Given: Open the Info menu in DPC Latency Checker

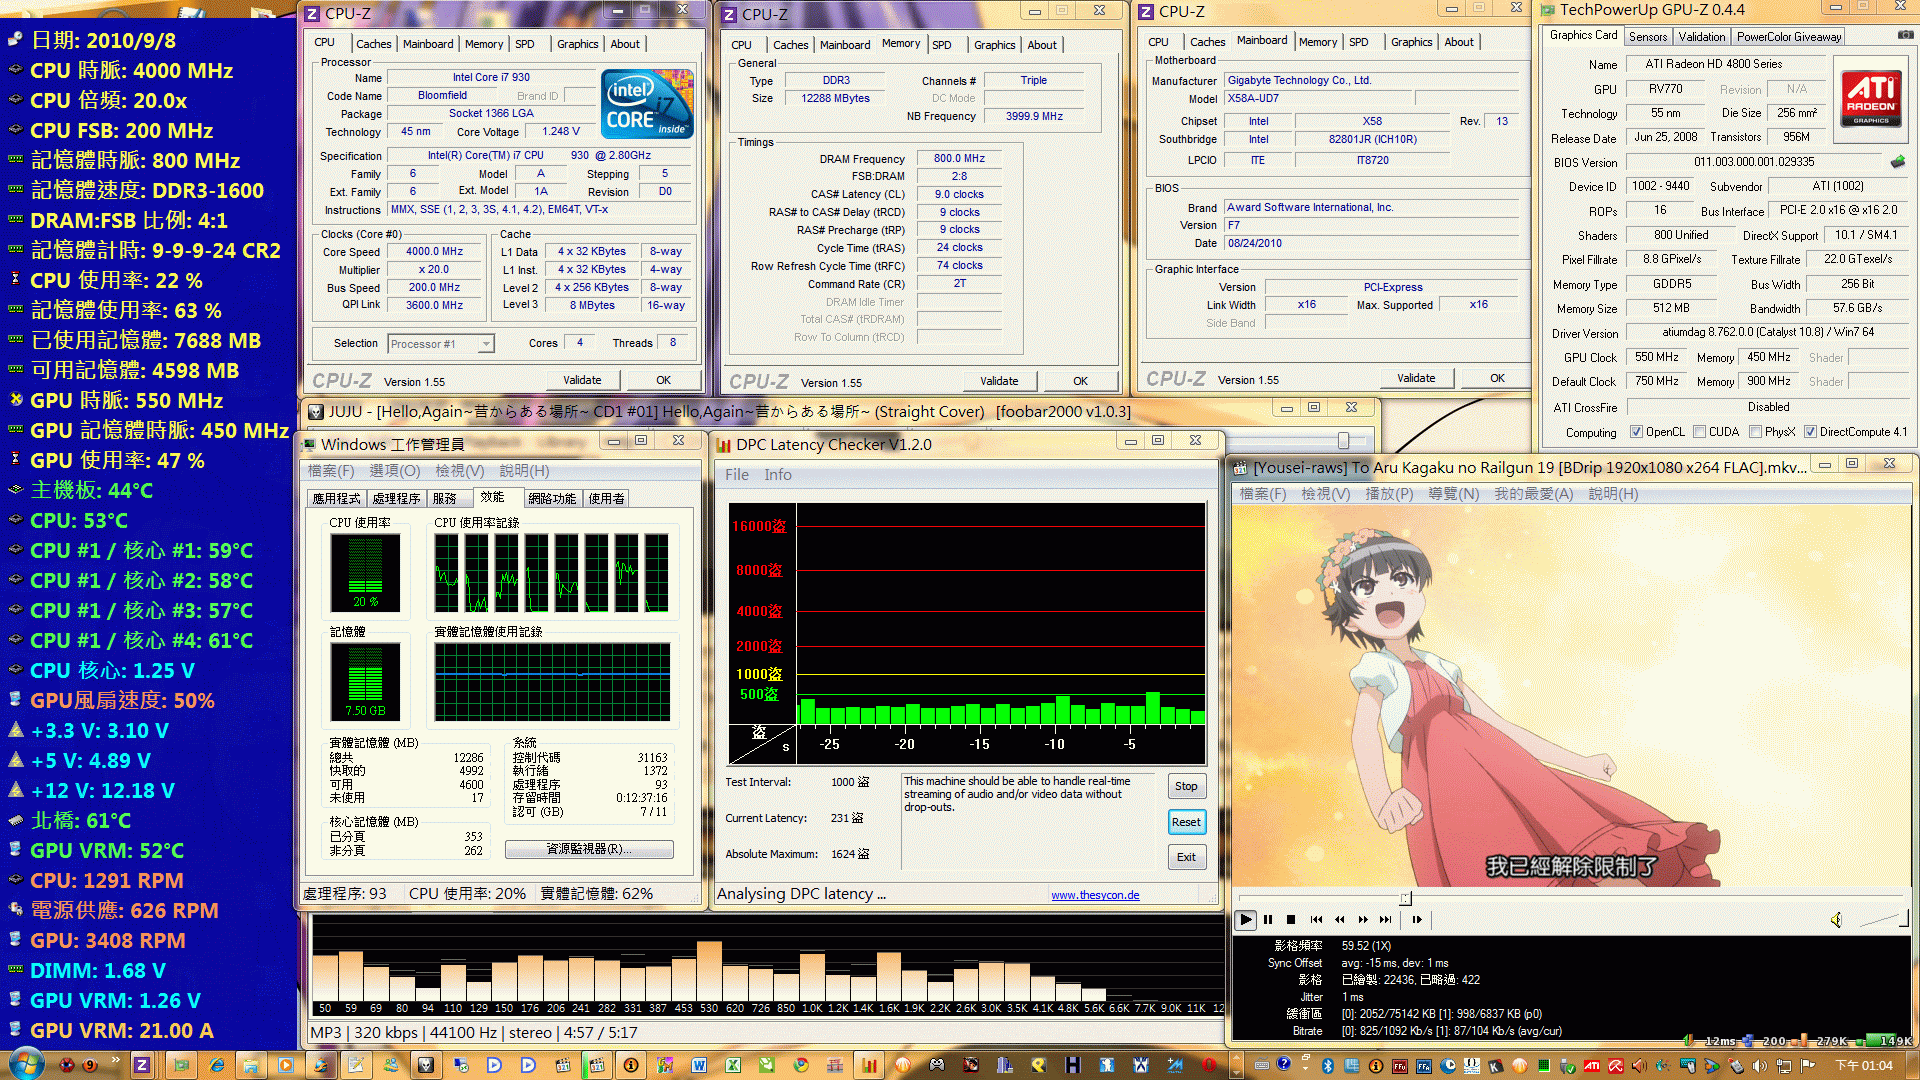Looking at the screenshot, I should (x=778, y=475).
